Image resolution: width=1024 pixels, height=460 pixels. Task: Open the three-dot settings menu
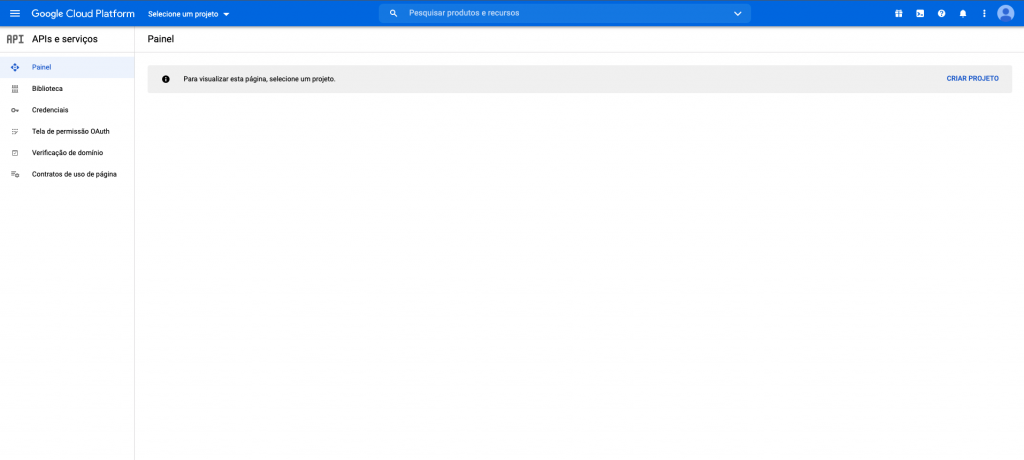coord(984,13)
